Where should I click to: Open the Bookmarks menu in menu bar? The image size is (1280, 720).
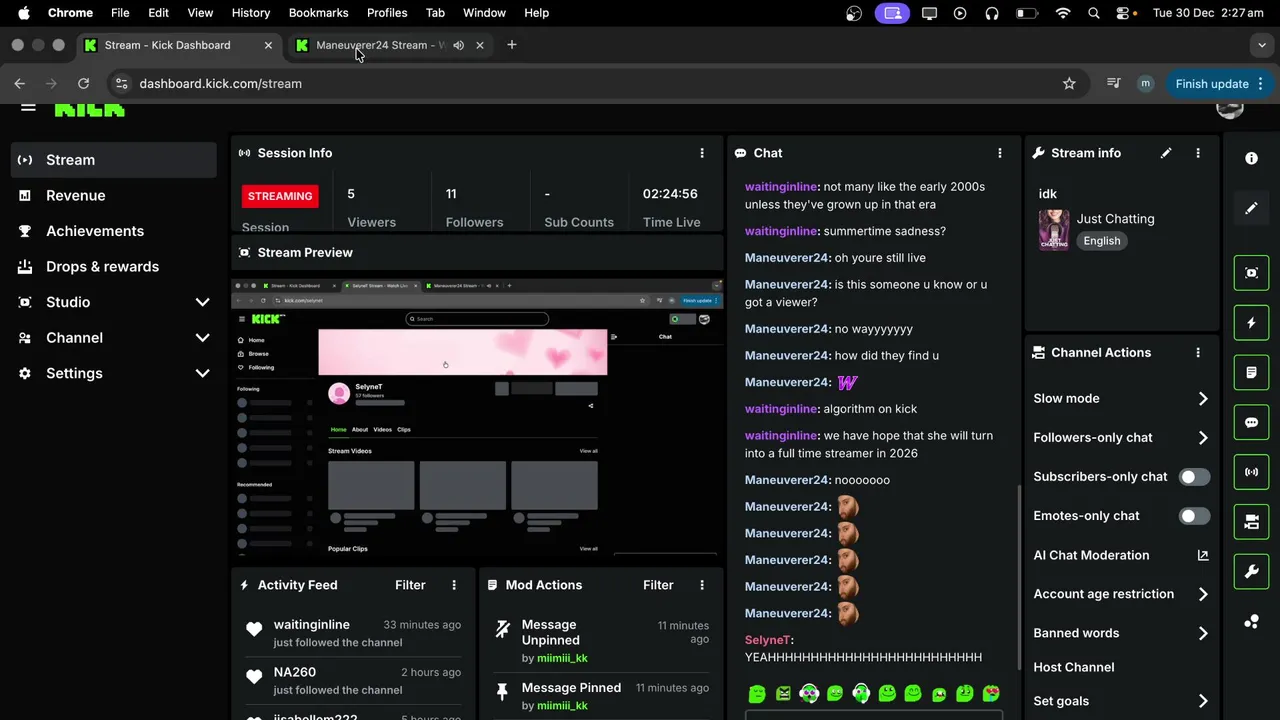318,13
